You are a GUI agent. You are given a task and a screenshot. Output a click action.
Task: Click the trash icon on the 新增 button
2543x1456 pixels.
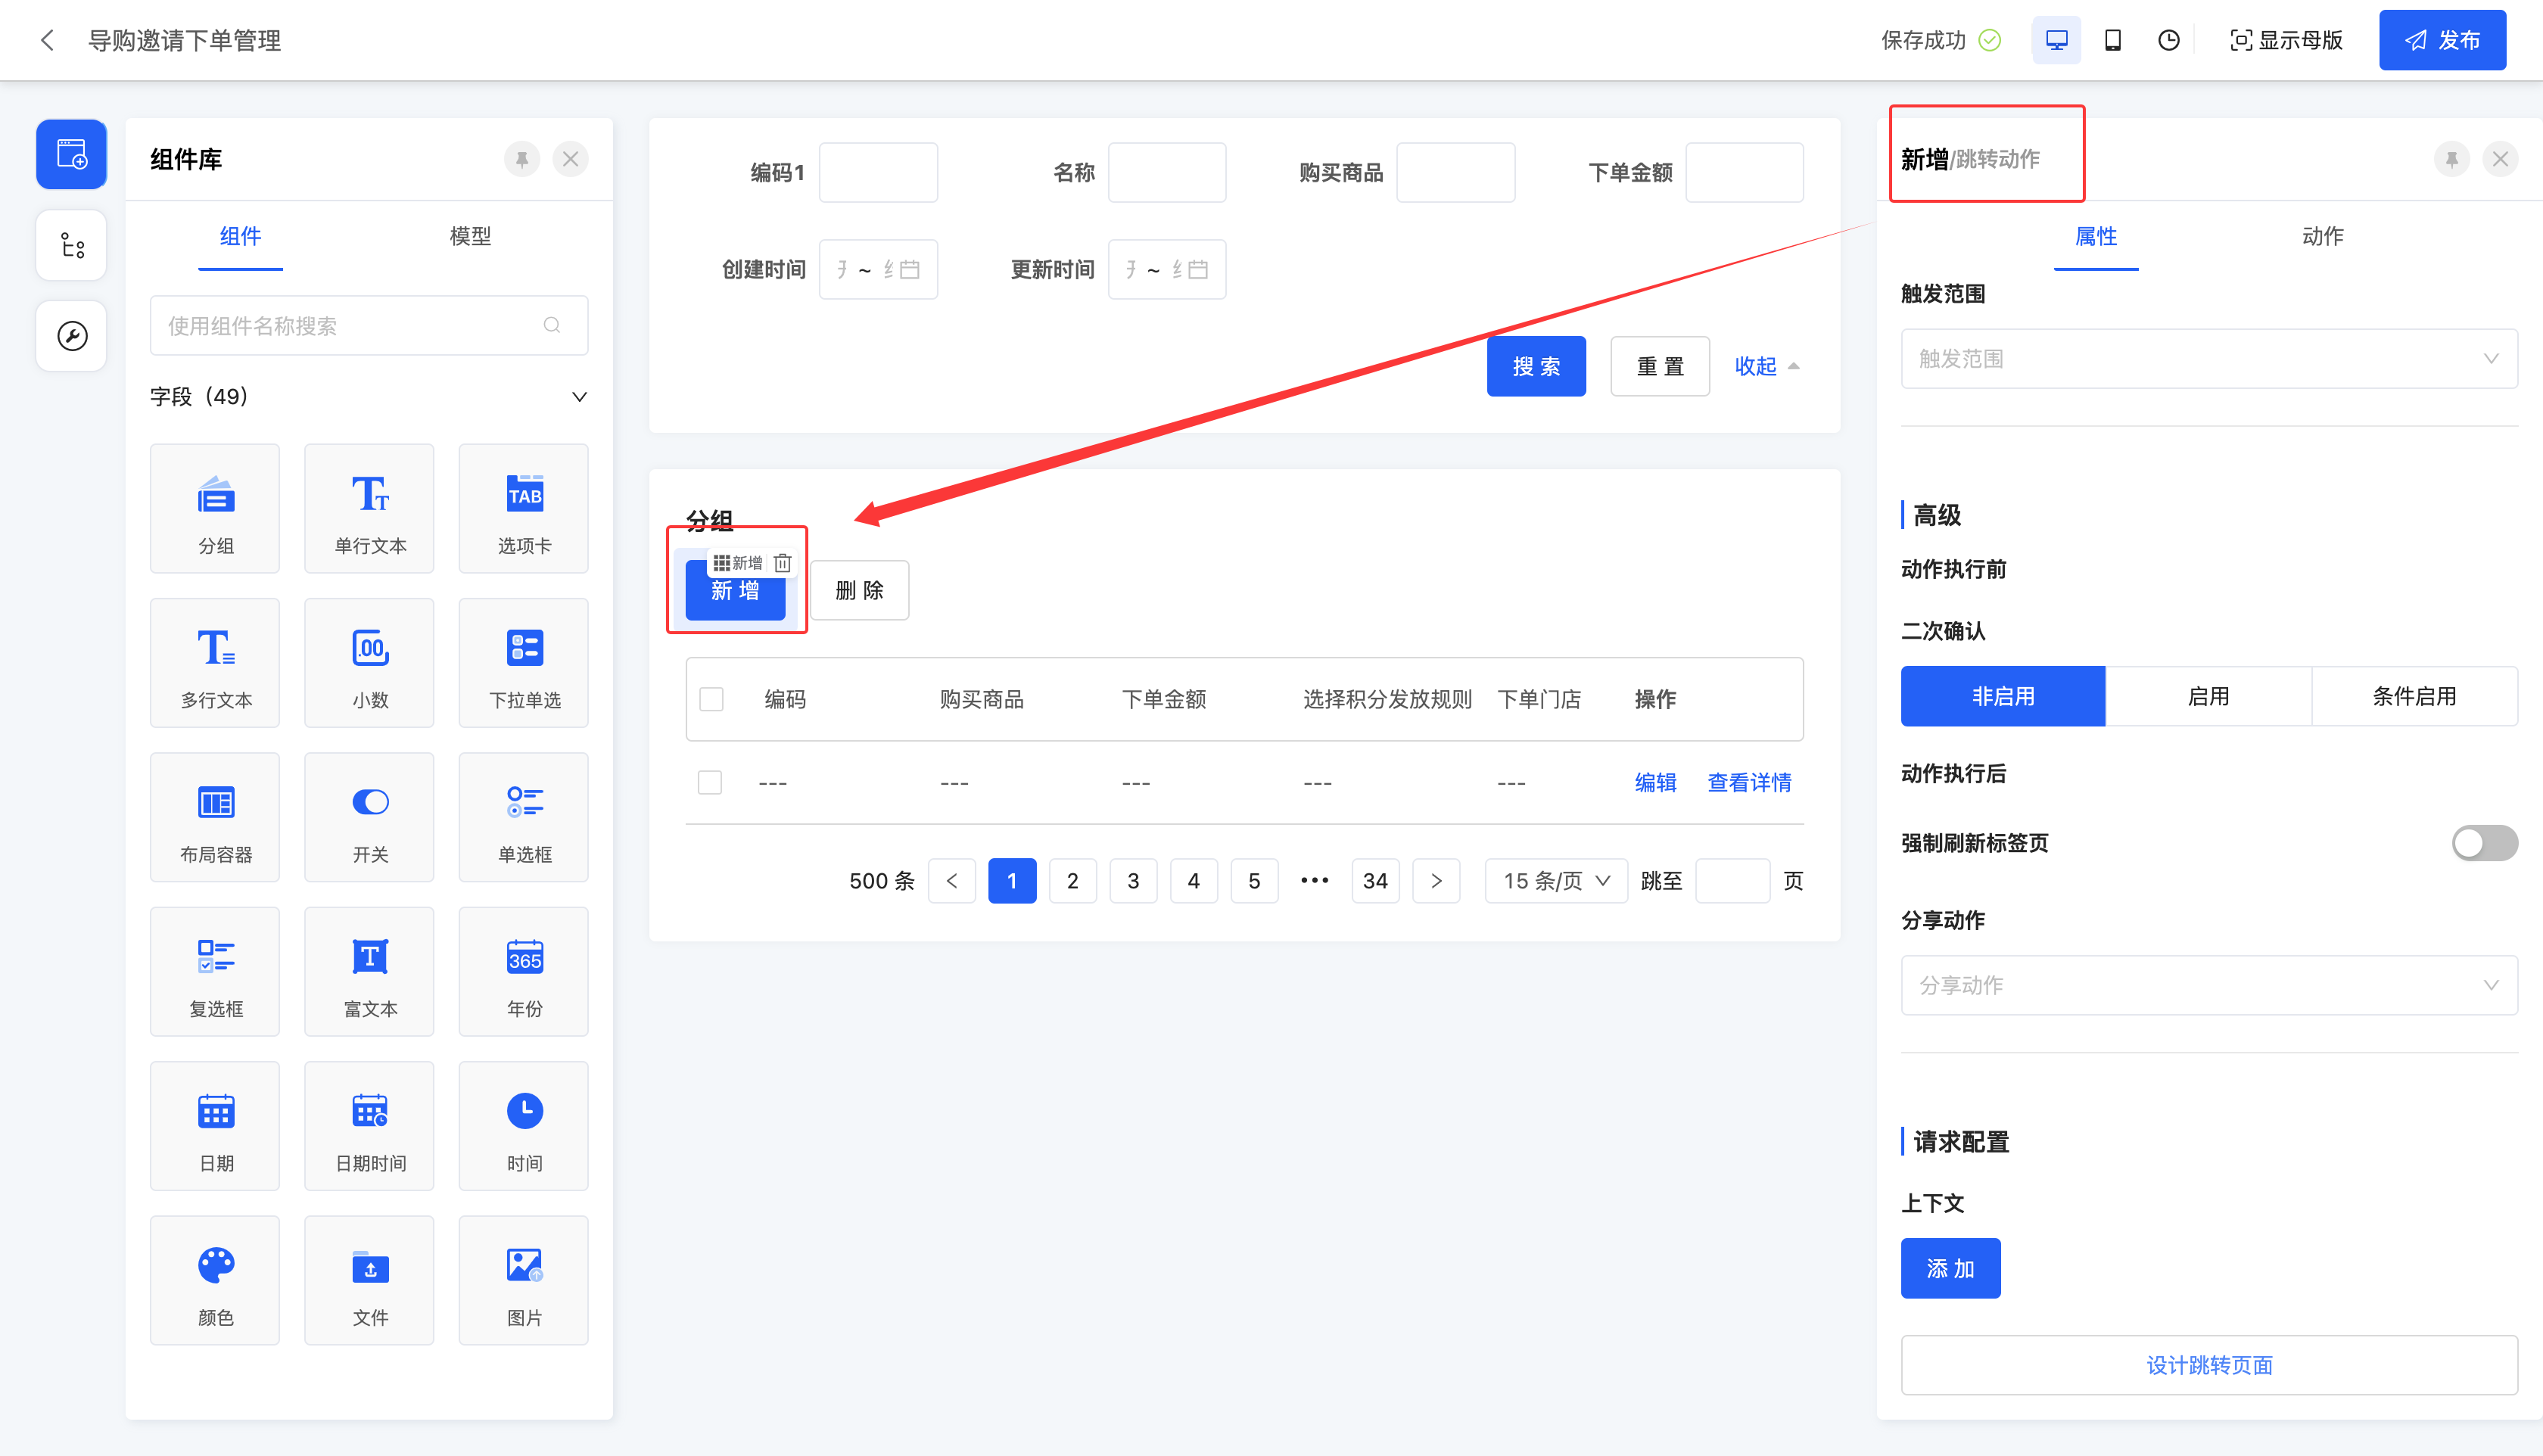783,563
